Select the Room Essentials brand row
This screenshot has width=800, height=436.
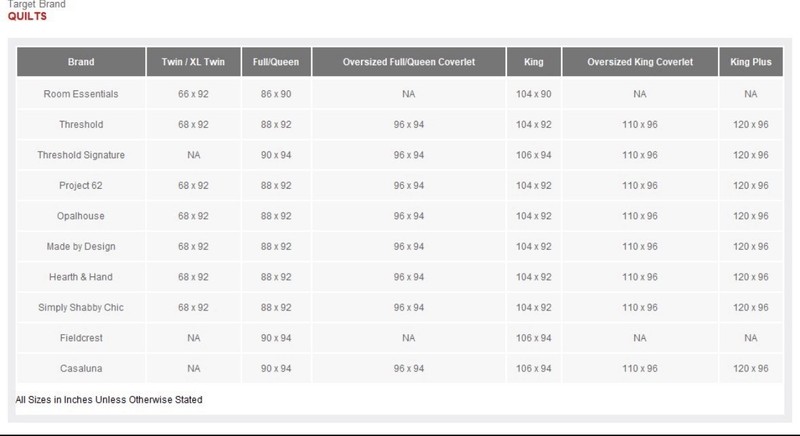point(400,94)
